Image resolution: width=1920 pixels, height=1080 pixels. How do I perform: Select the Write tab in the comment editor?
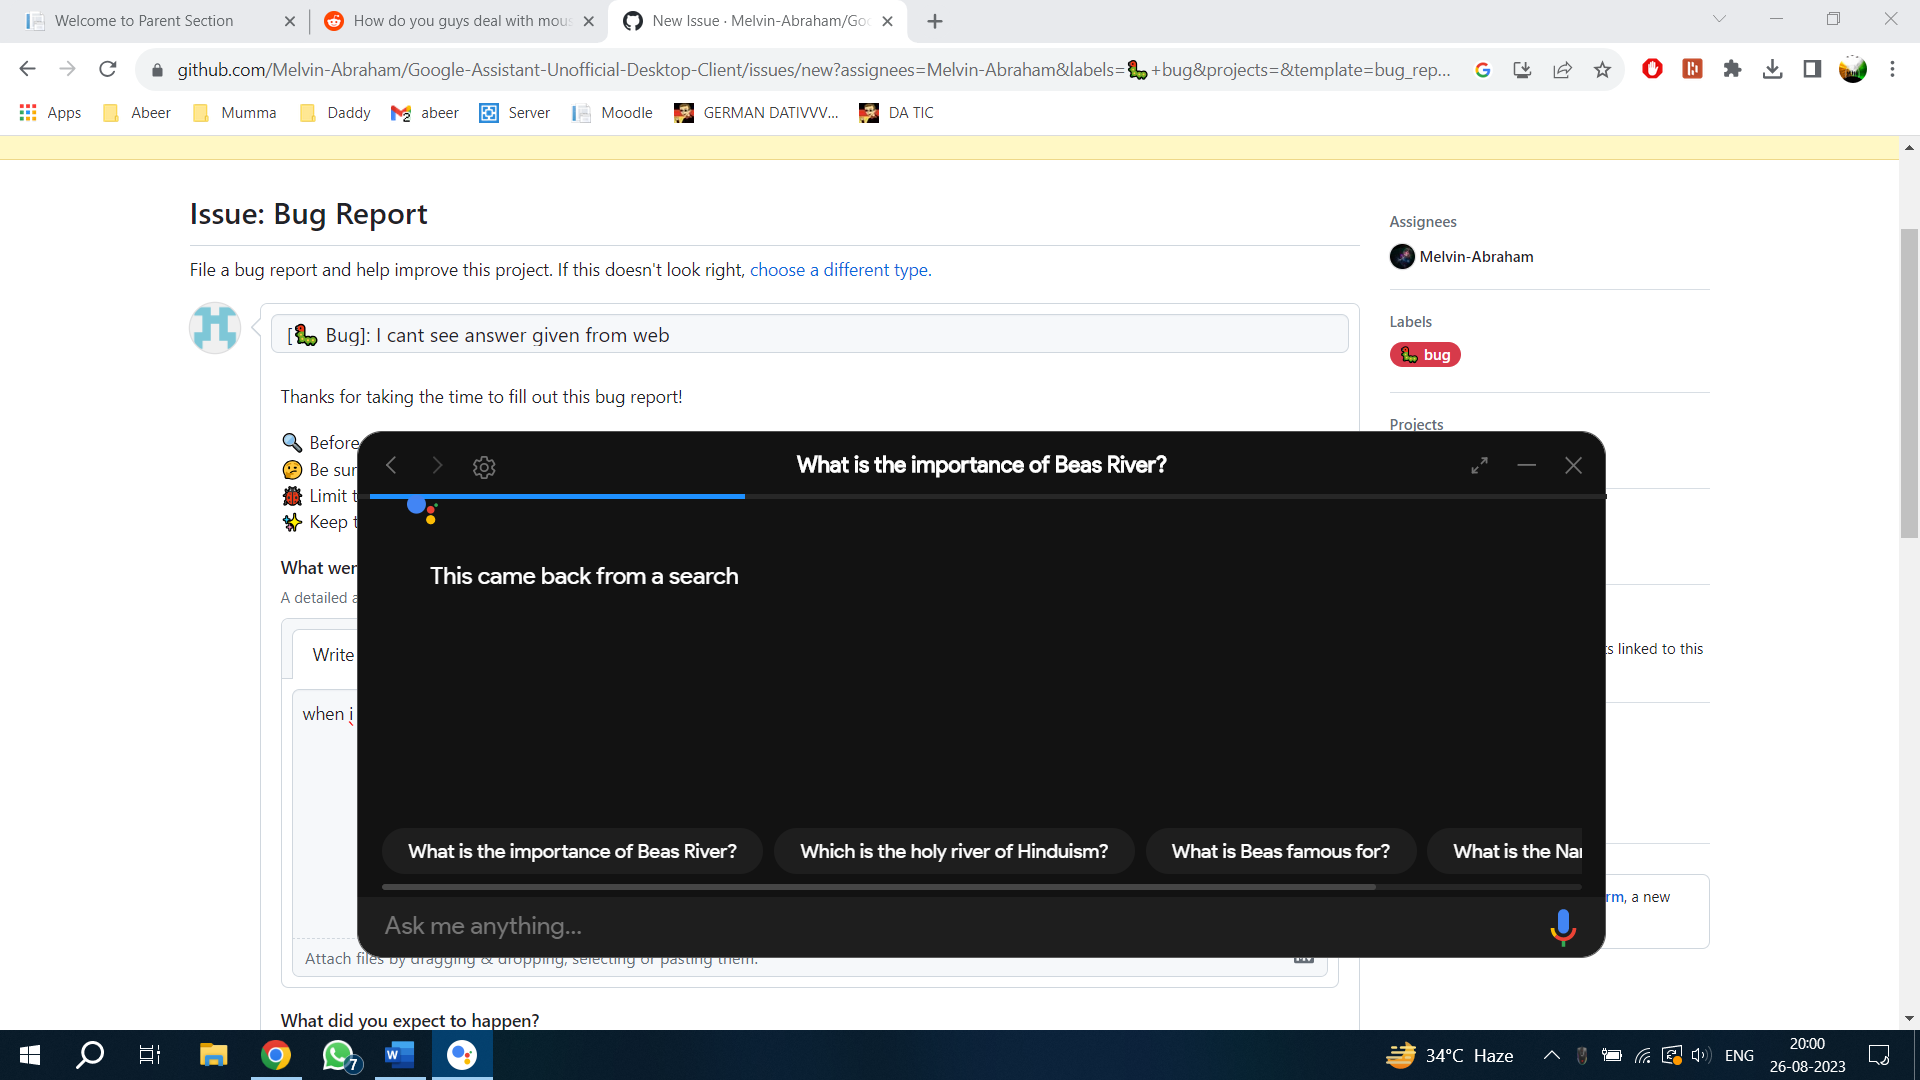pyautogui.click(x=333, y=654)
